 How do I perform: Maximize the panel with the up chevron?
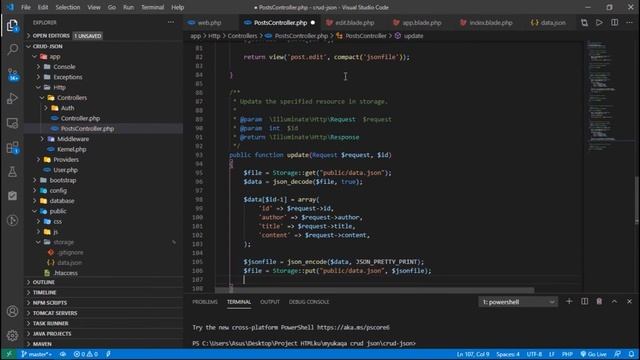(614, 302)
